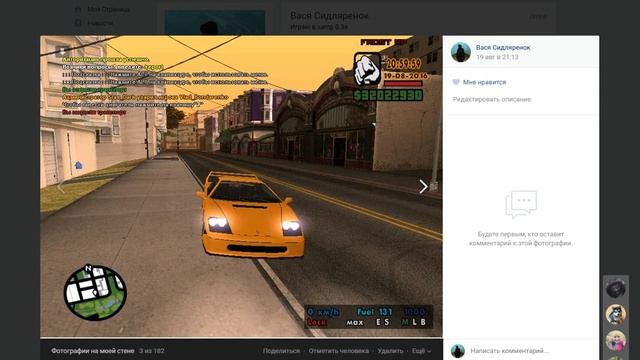Open Вася Сидляренок profile name link
Image resolution: width=640 pixels, height=360 pixels.
pos(503,47)
